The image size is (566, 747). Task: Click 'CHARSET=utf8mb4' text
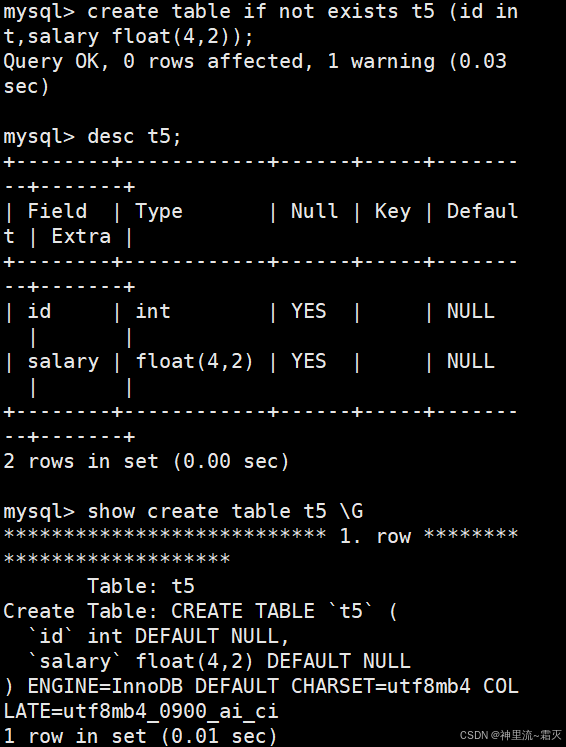coord(381,686)
